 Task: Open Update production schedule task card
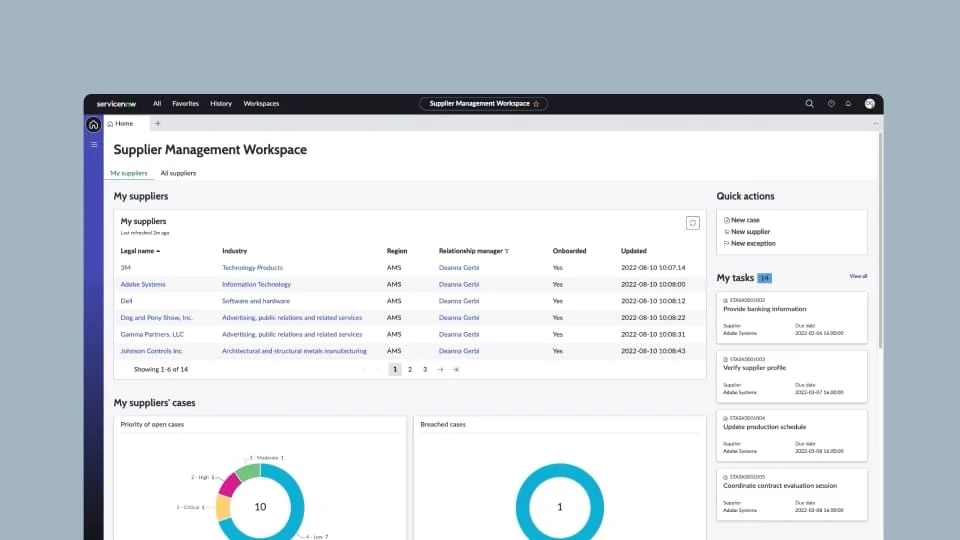pyautogui.click(x=792, y=435)
